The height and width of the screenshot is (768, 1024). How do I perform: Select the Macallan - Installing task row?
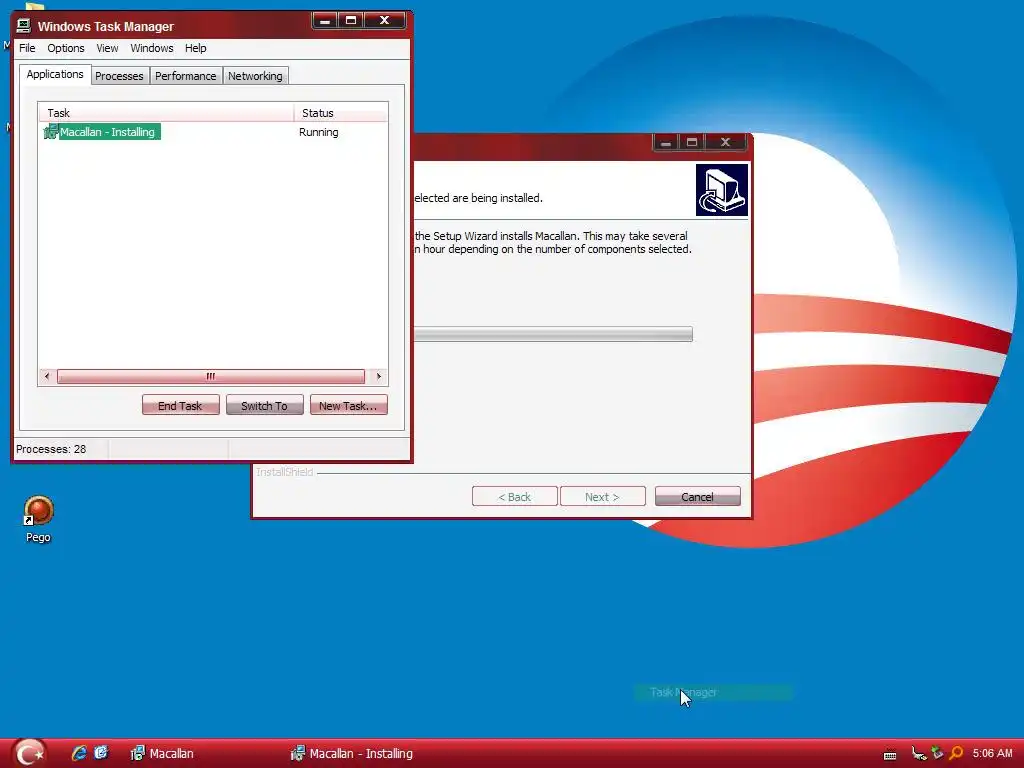(x=213, y=132)
